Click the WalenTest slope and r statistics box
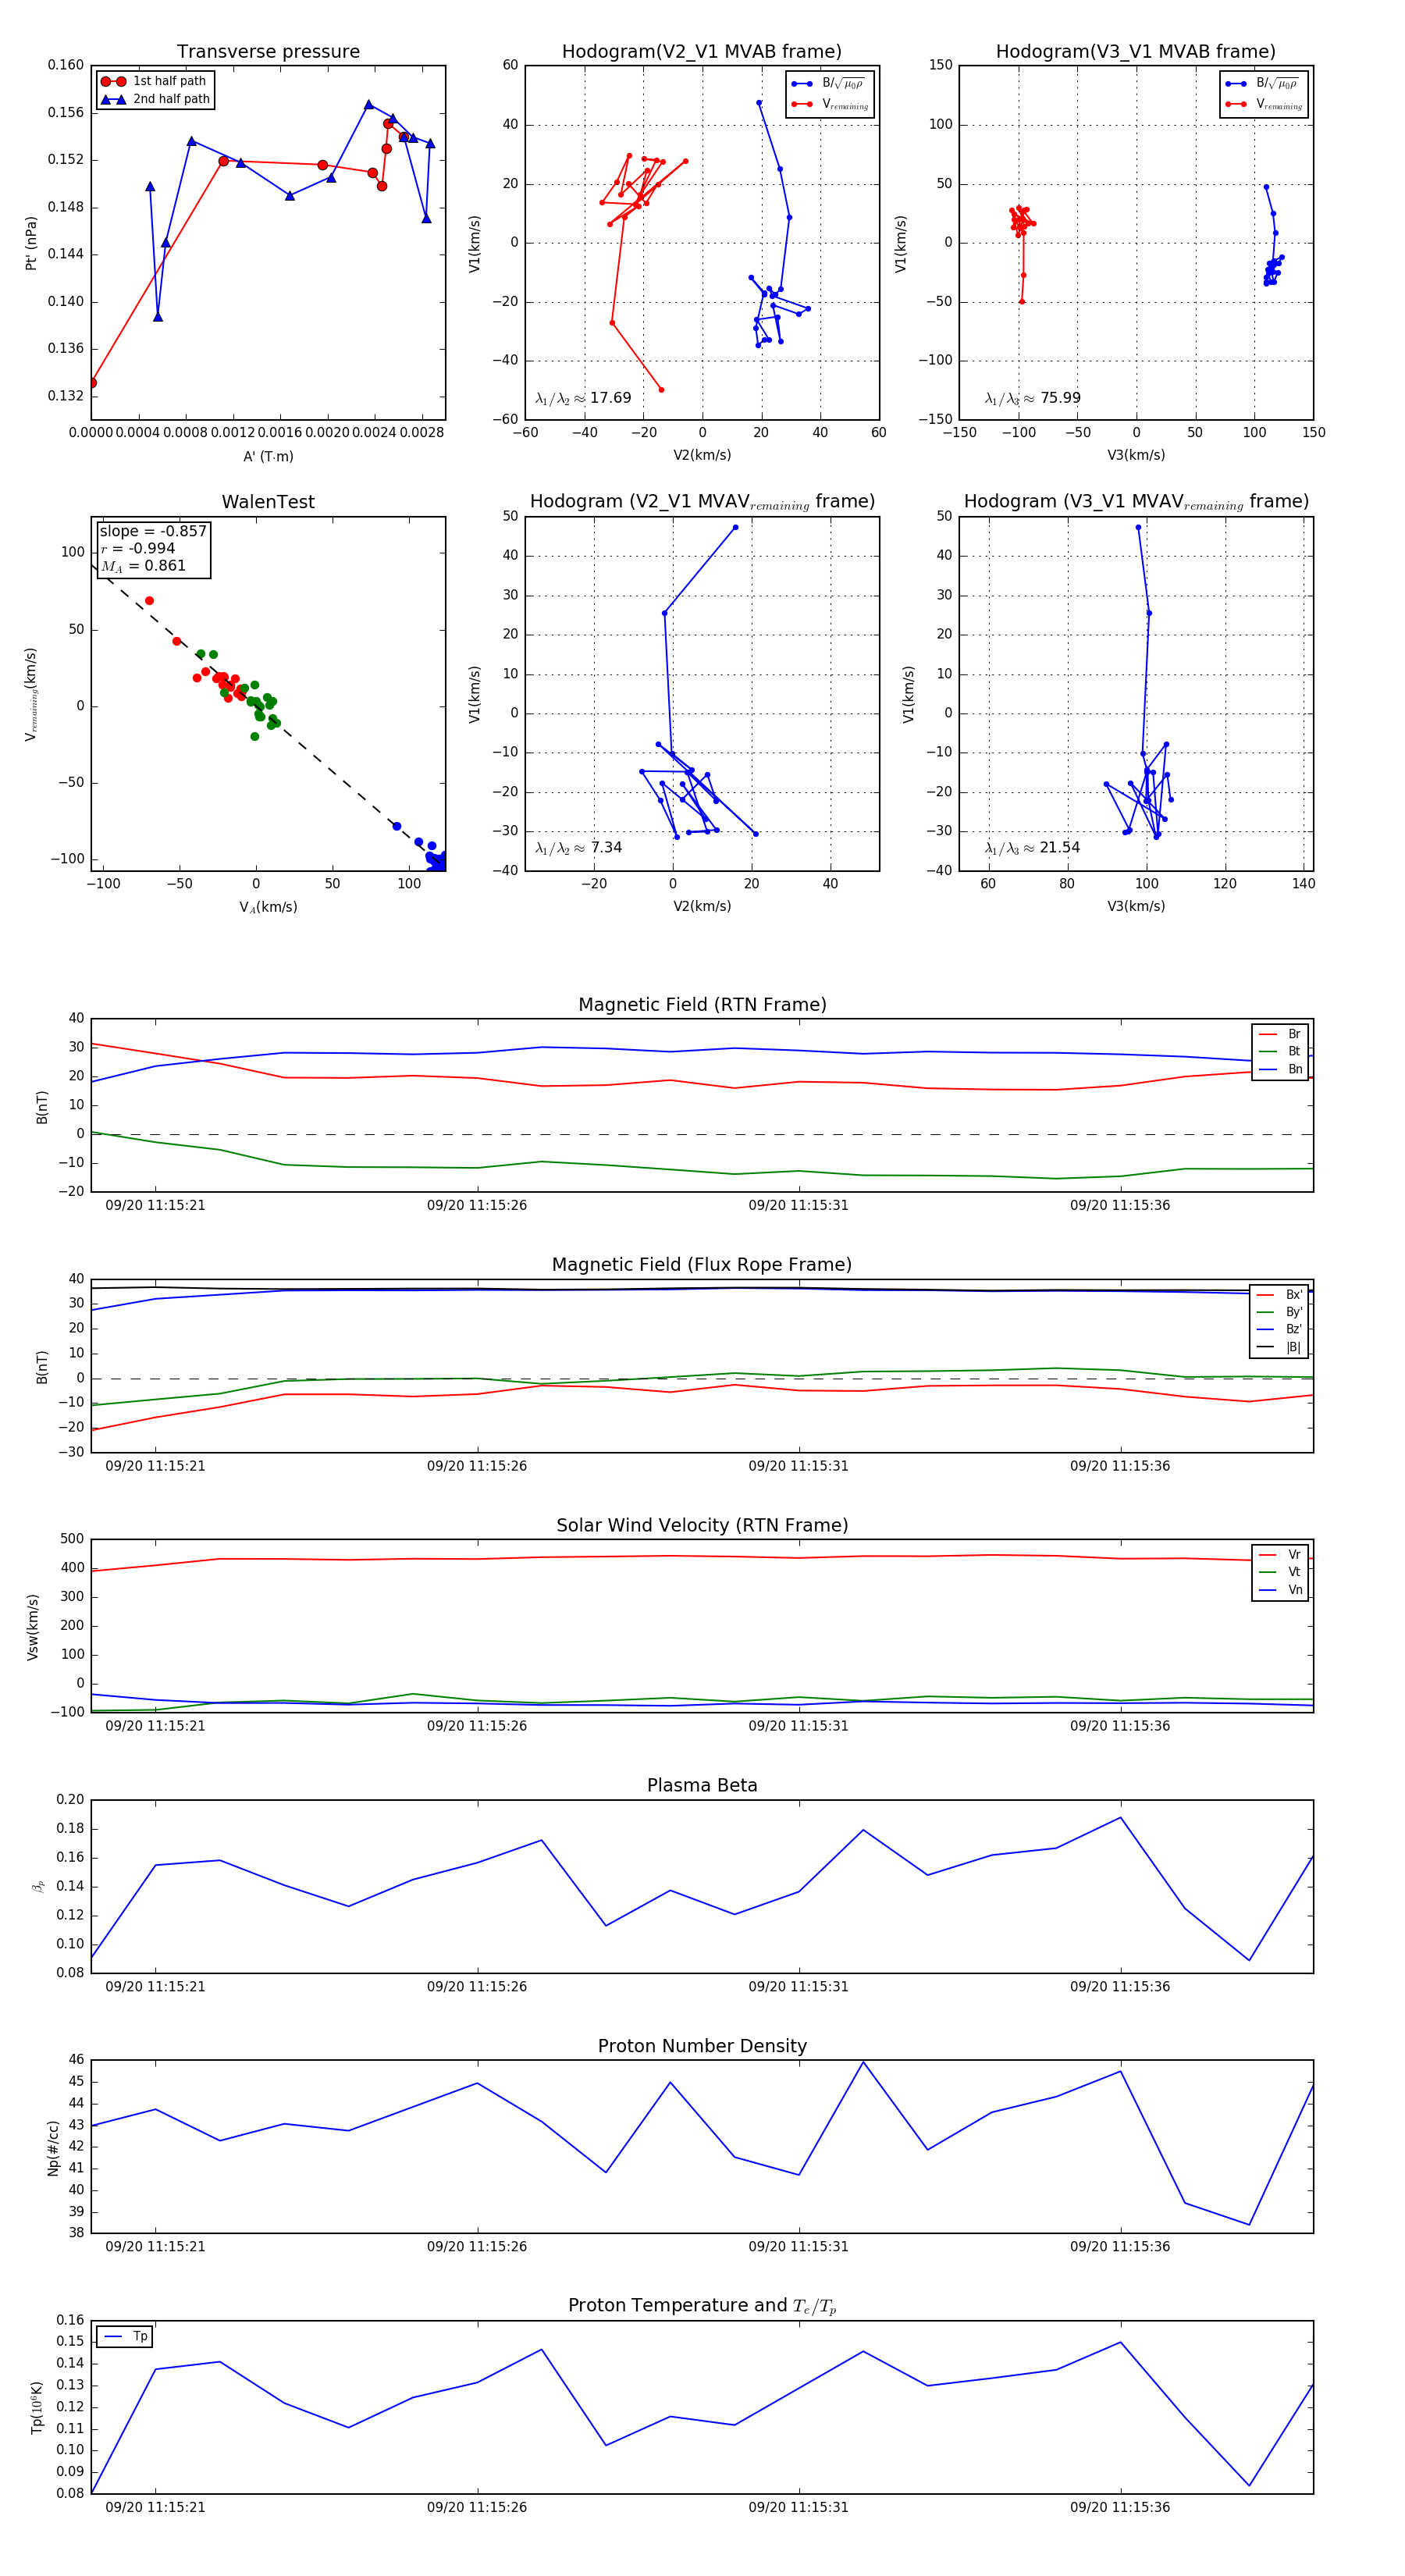This screenshot has width=1405, height=2576. click(x=154, y=548)
